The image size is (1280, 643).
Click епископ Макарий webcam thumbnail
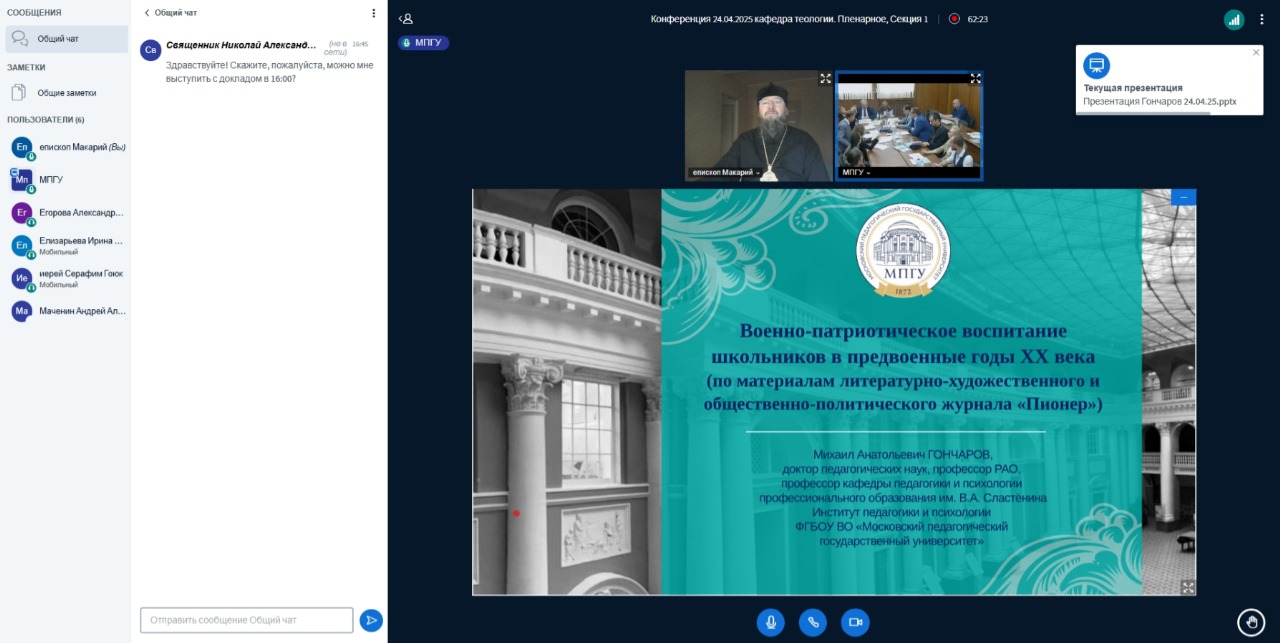point(759,125)
